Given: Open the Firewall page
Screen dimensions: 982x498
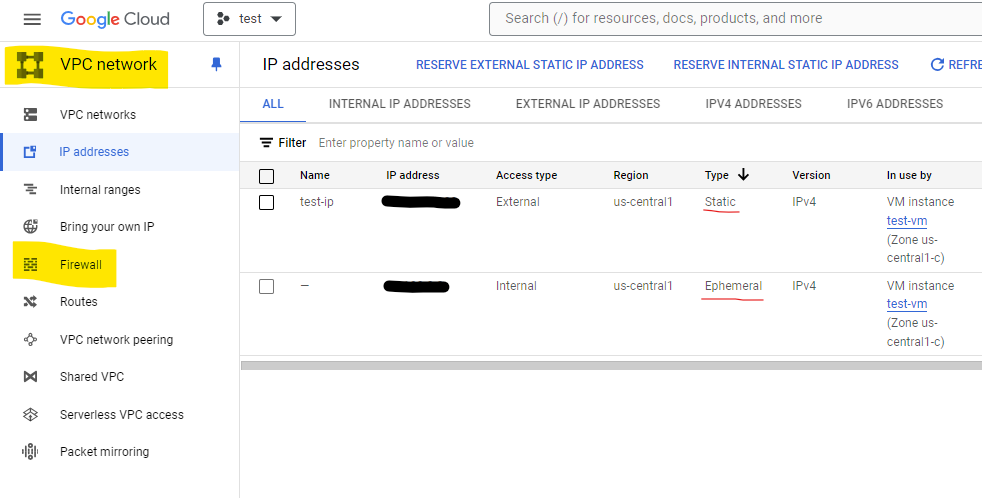Looking at the screenshot, I should [81, 264].
